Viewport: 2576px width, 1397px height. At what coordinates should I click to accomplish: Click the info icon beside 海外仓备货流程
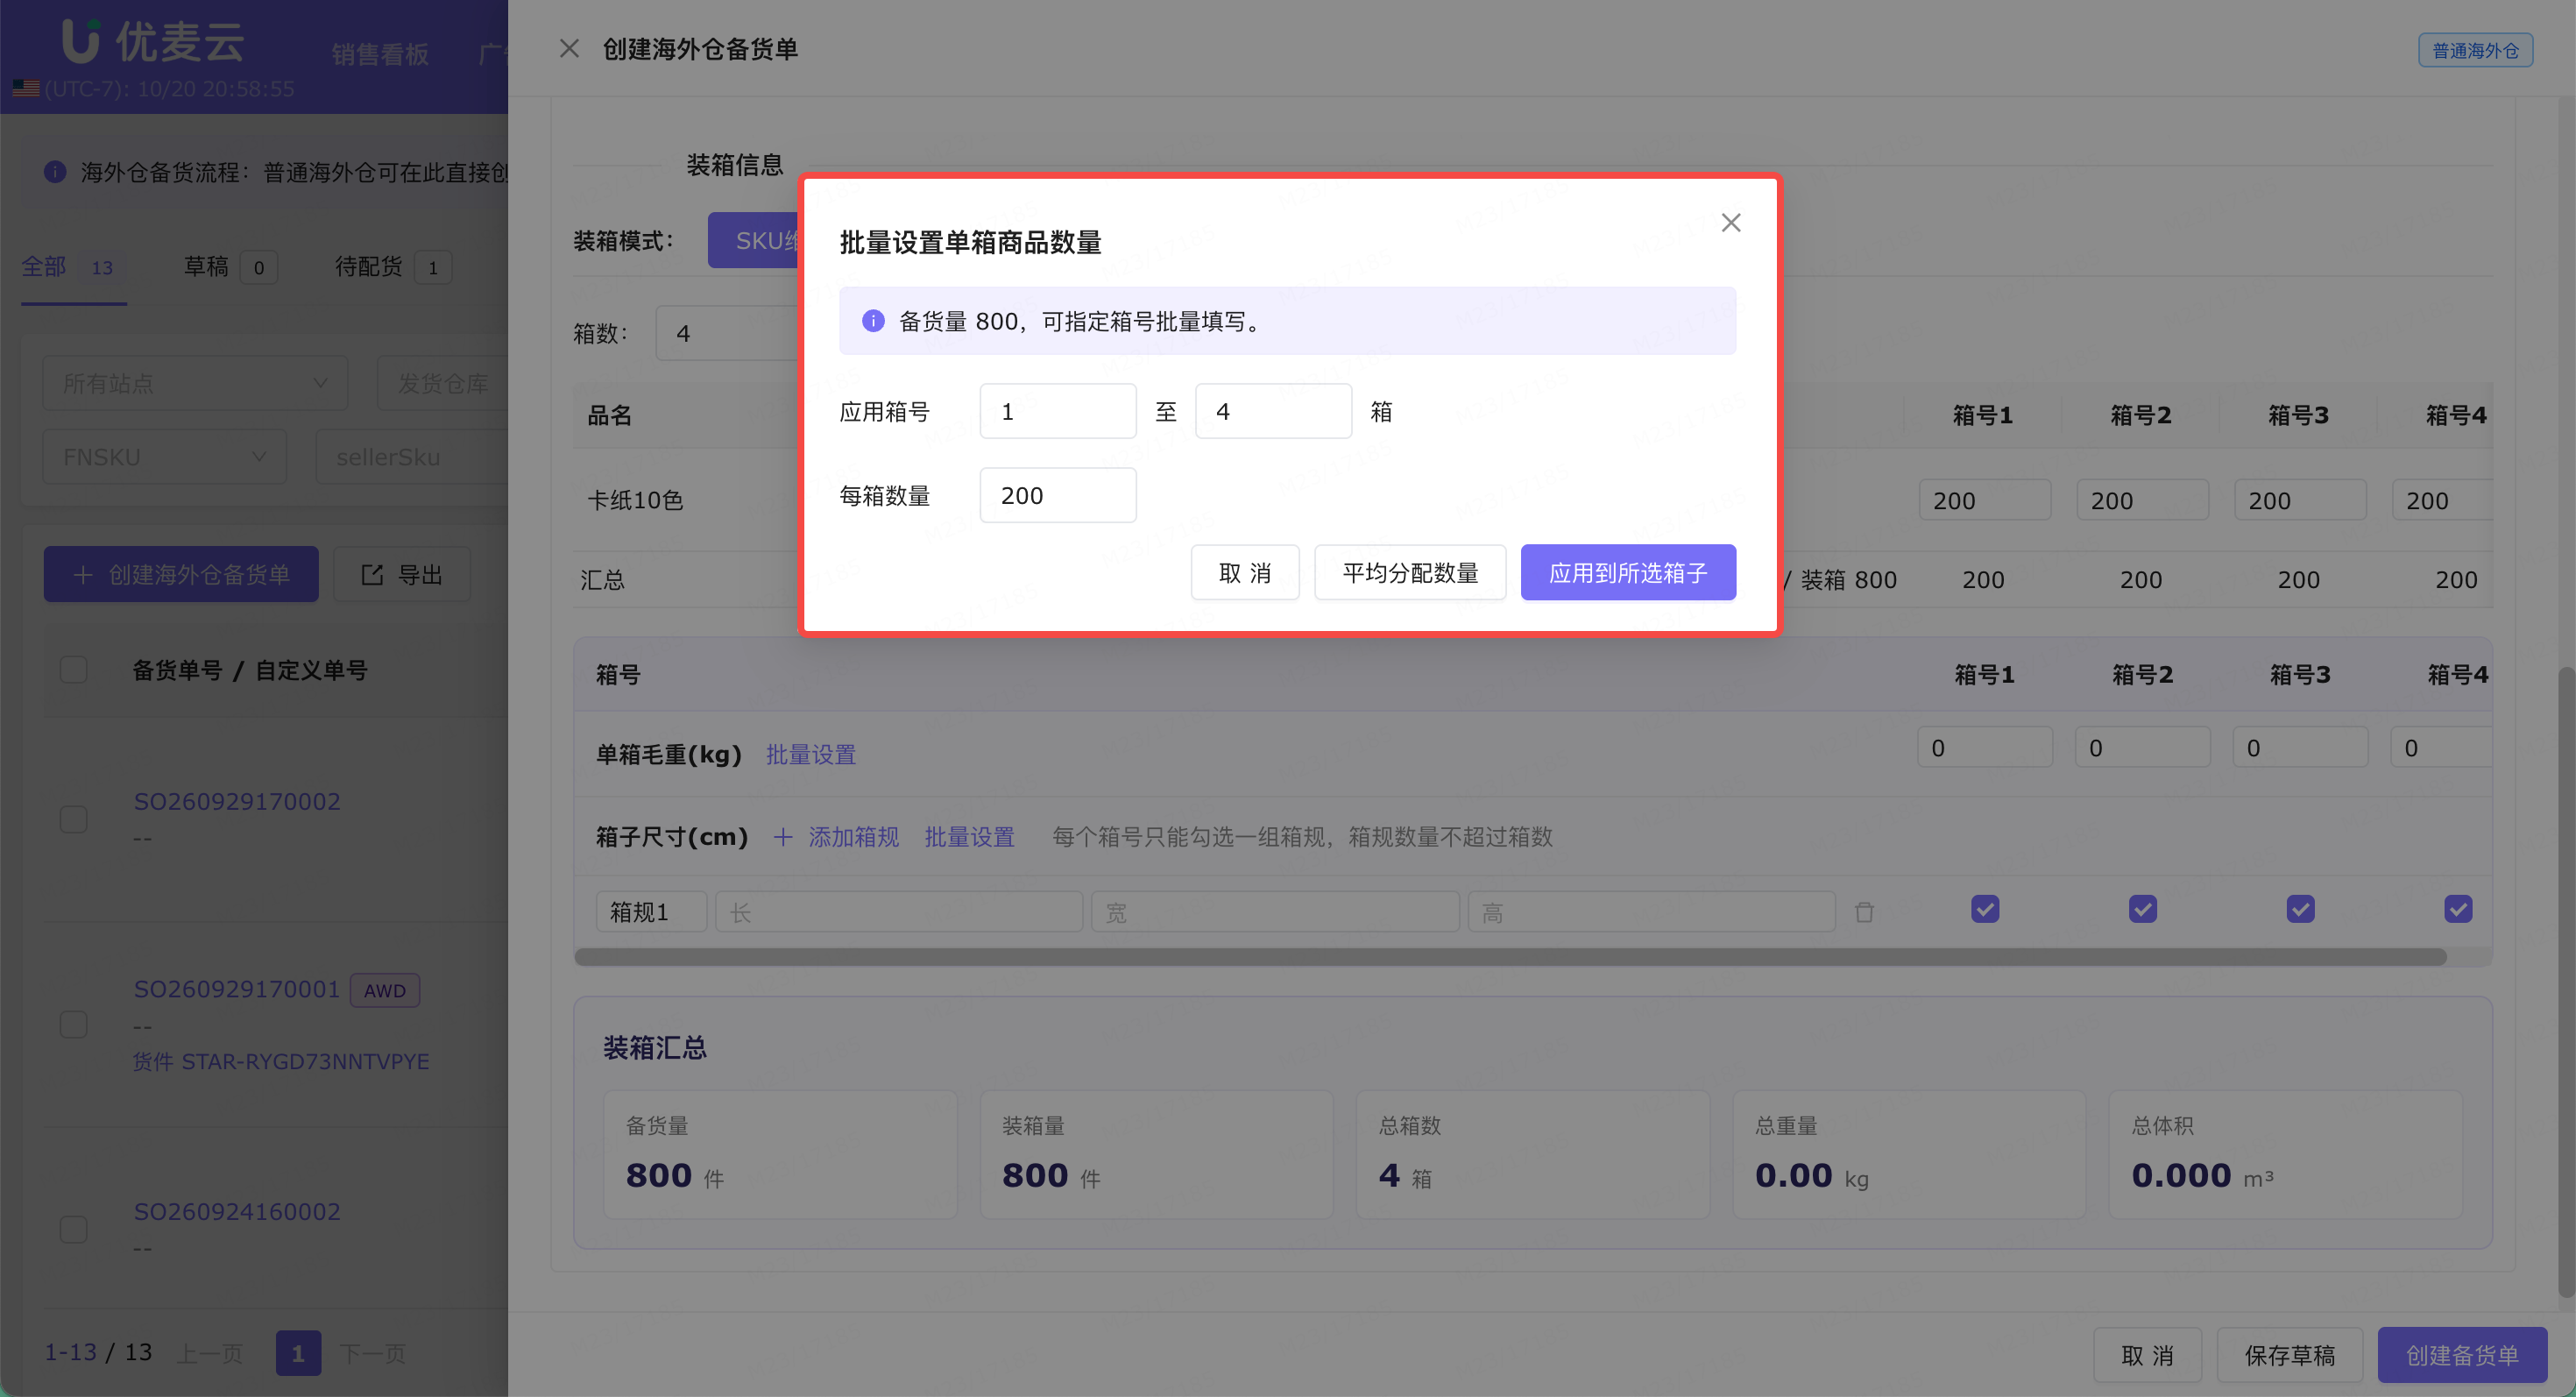pyautogui.click(x=55, y=172)
